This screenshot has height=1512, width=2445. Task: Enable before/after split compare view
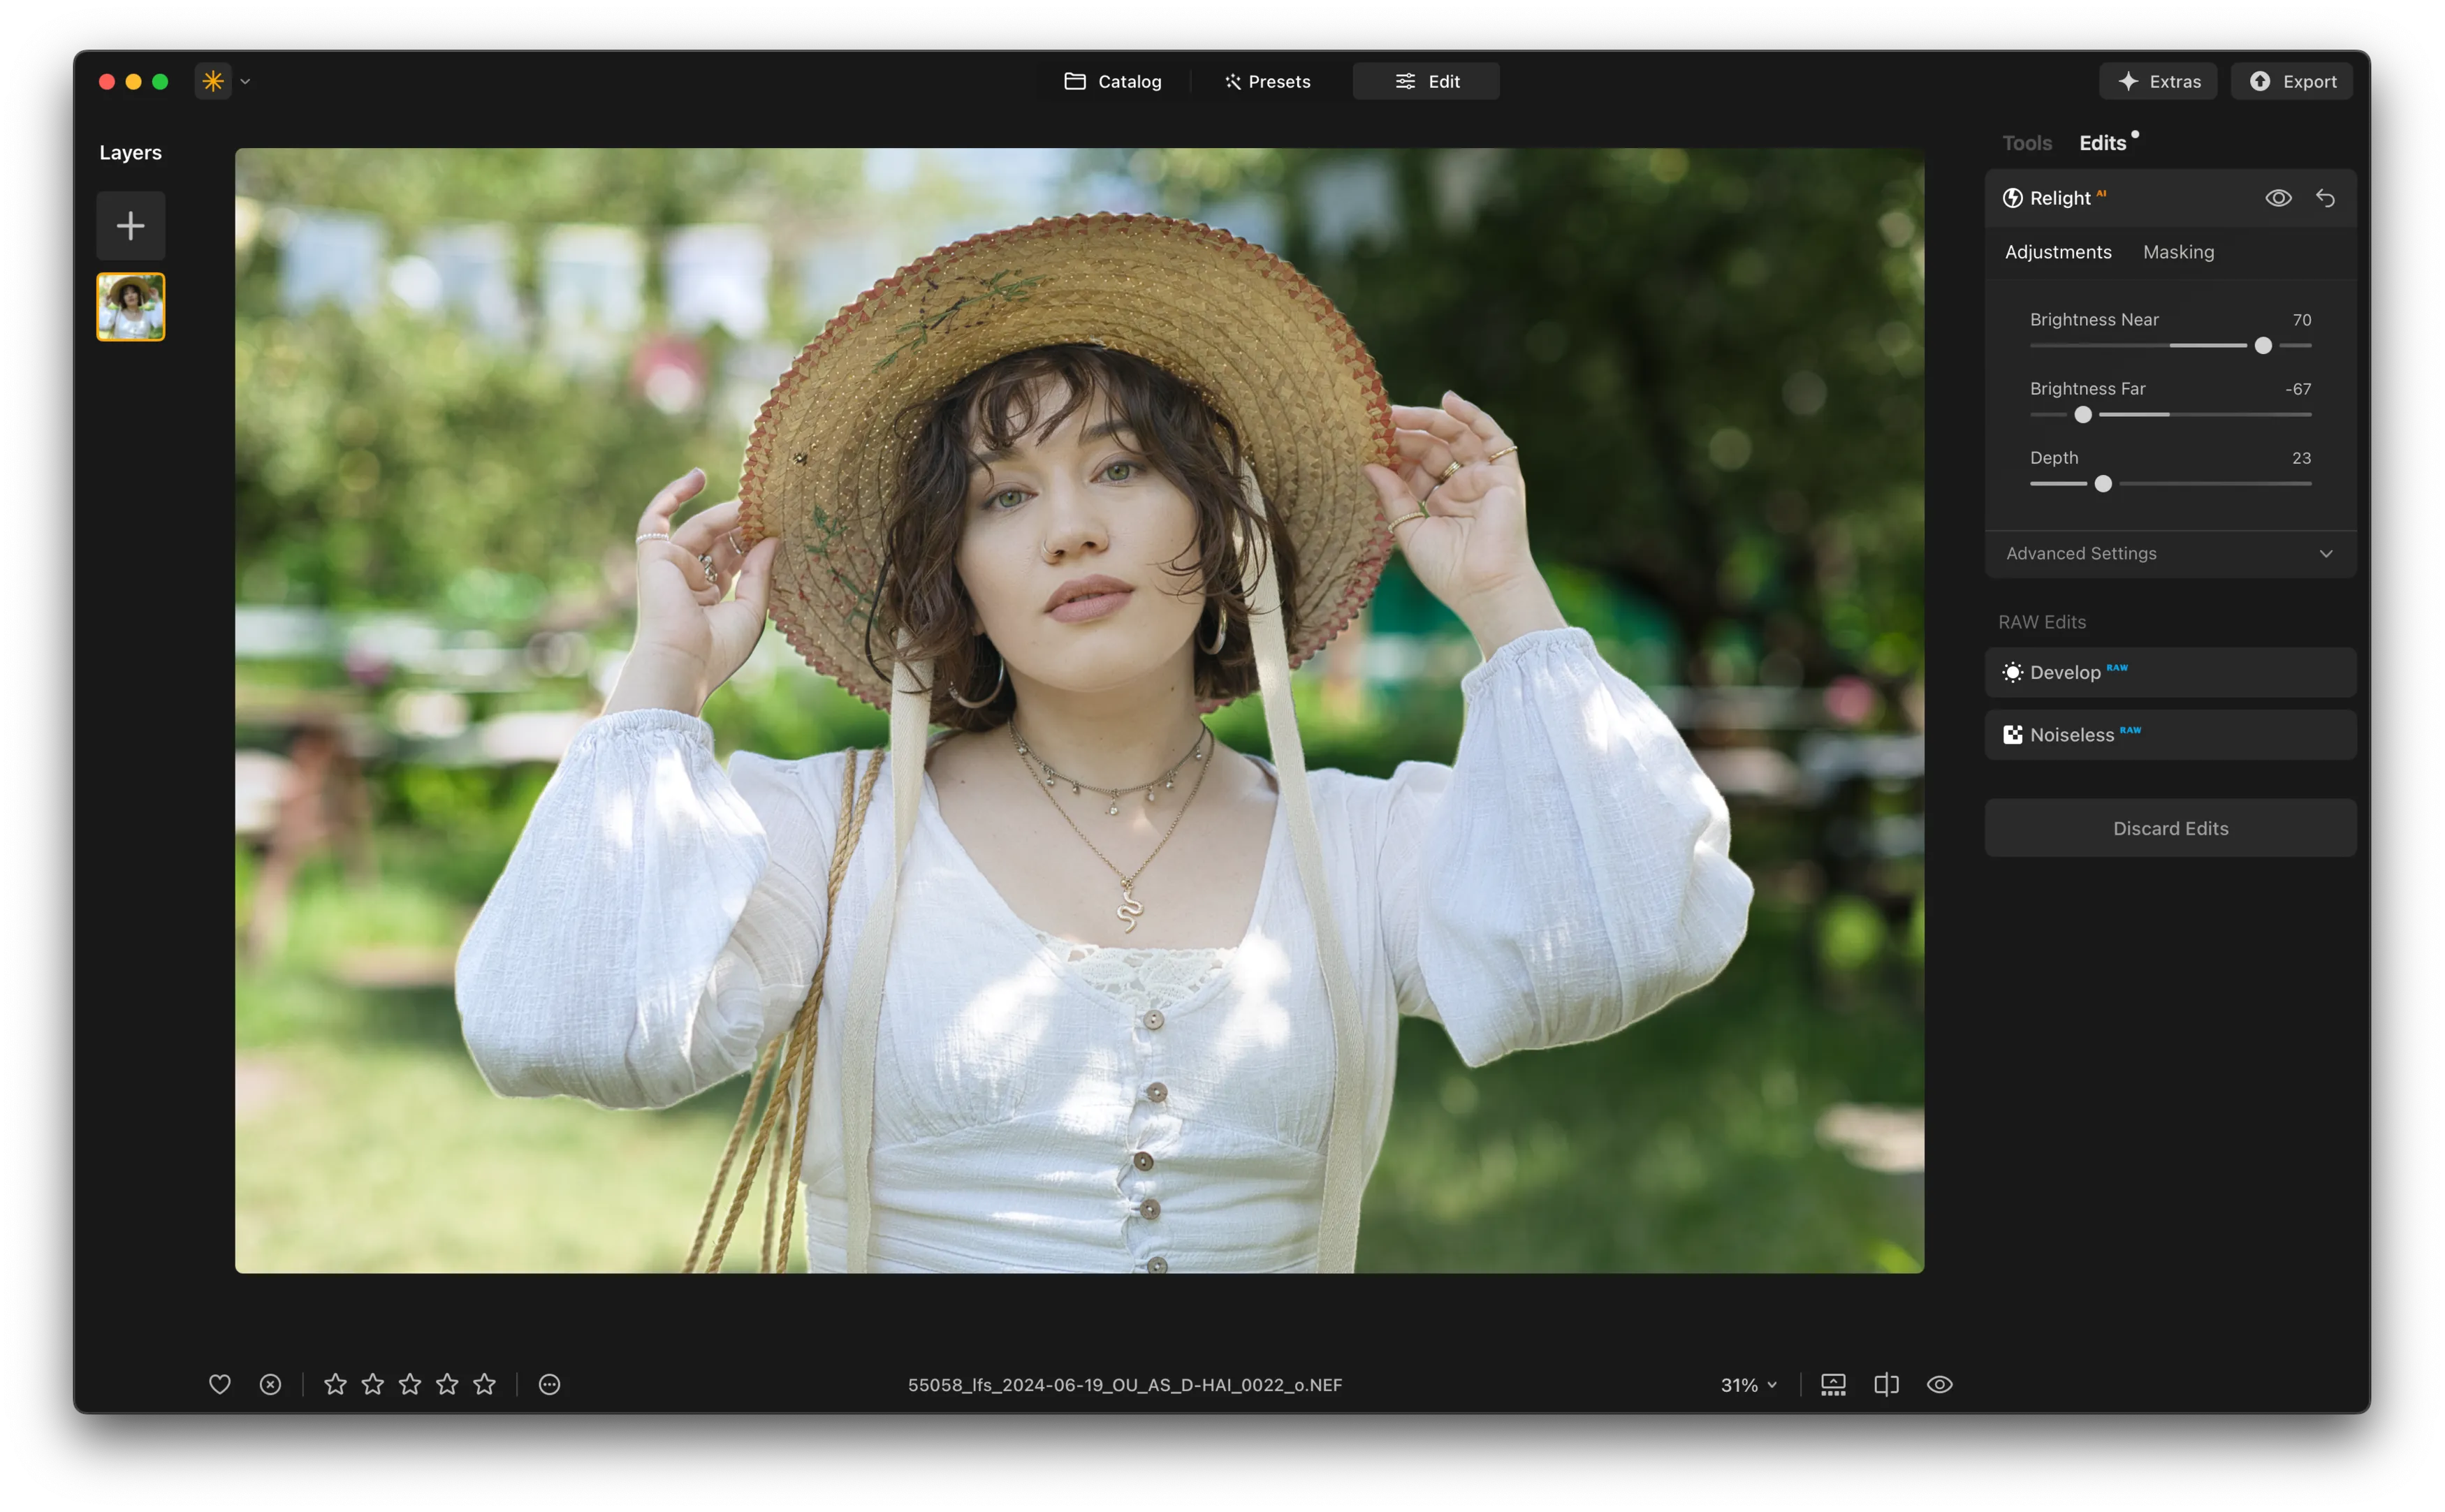(x=1886, y=1384)
